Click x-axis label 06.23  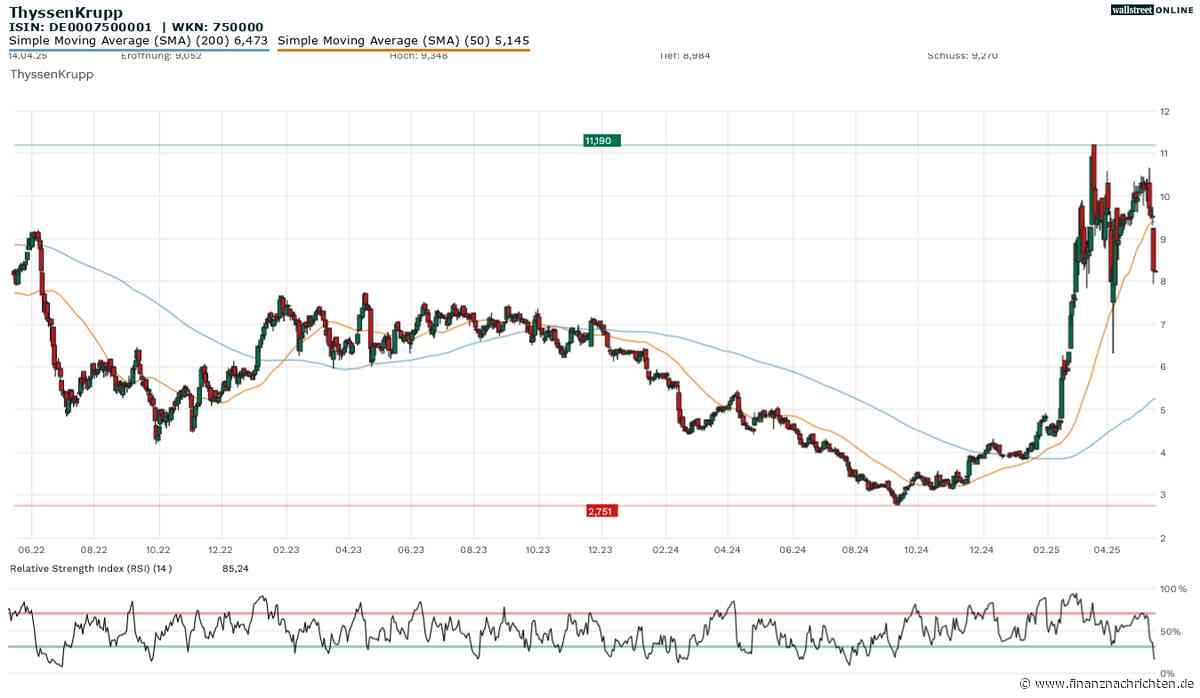411,550
